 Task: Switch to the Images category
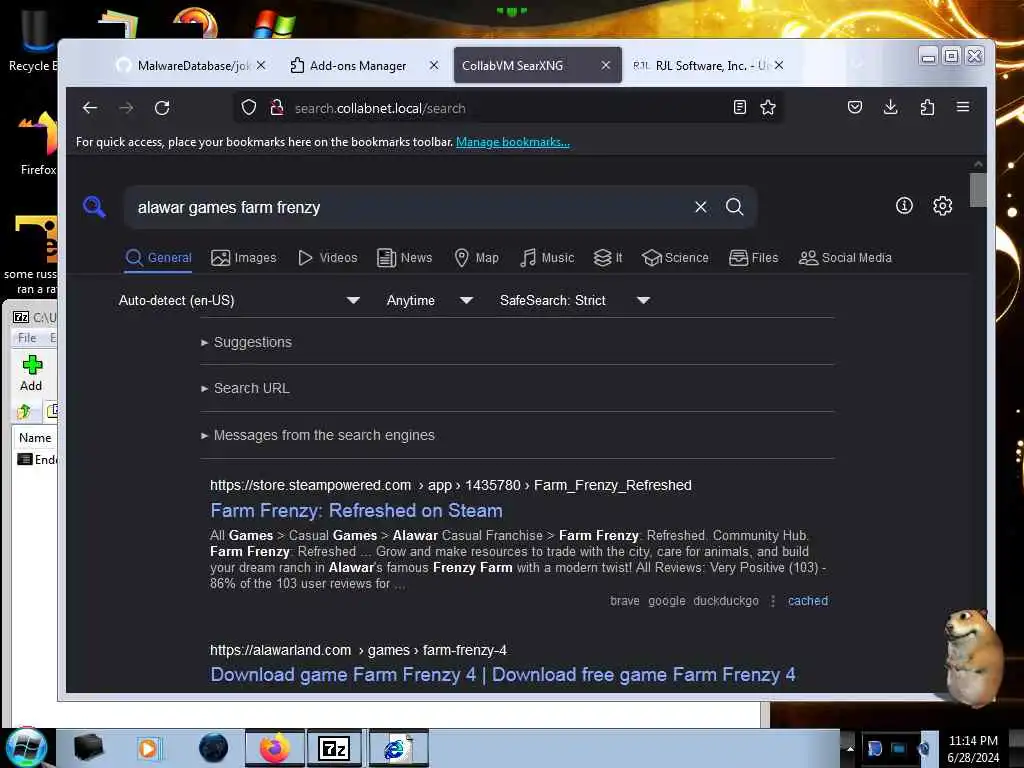tap(244, 258)
